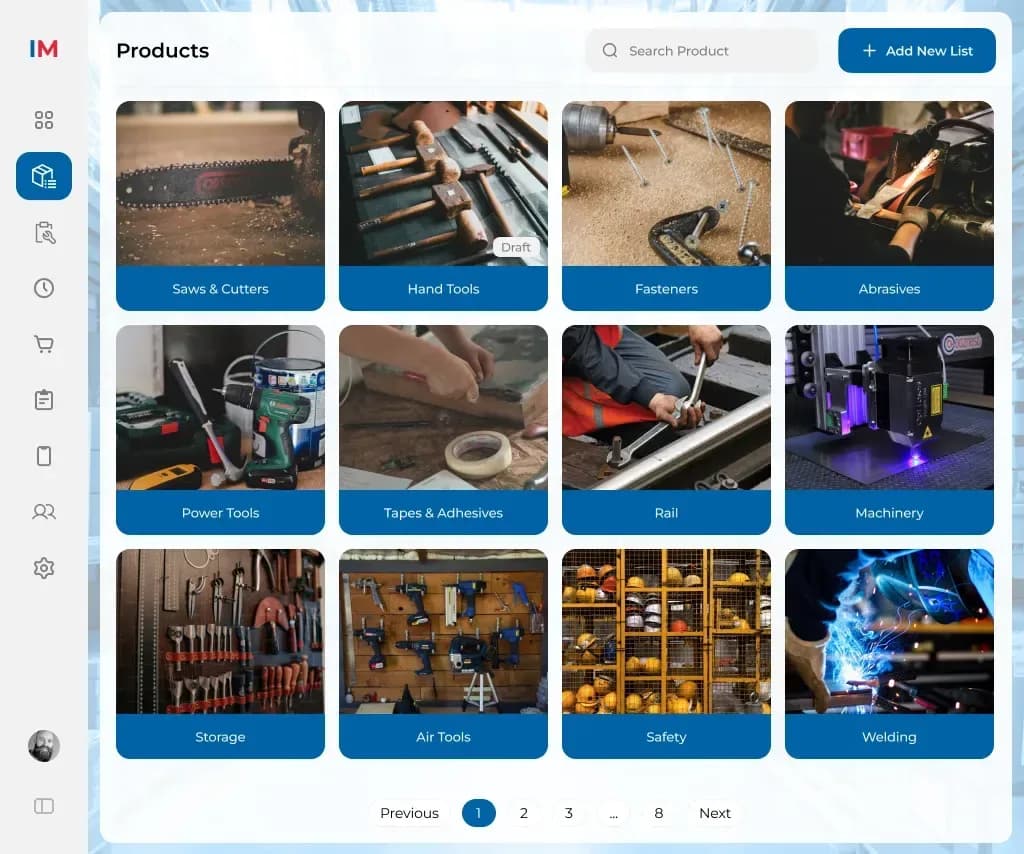The image size is (1024, 854).
Task: Go to page 2
Action: (524, 813)
